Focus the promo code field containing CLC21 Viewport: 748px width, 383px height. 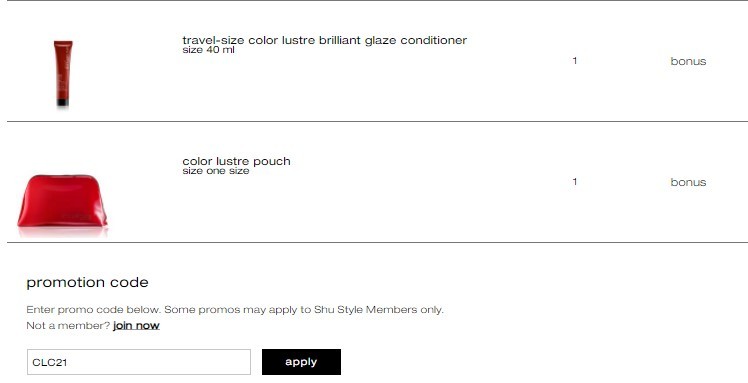[x=139, y=362]
